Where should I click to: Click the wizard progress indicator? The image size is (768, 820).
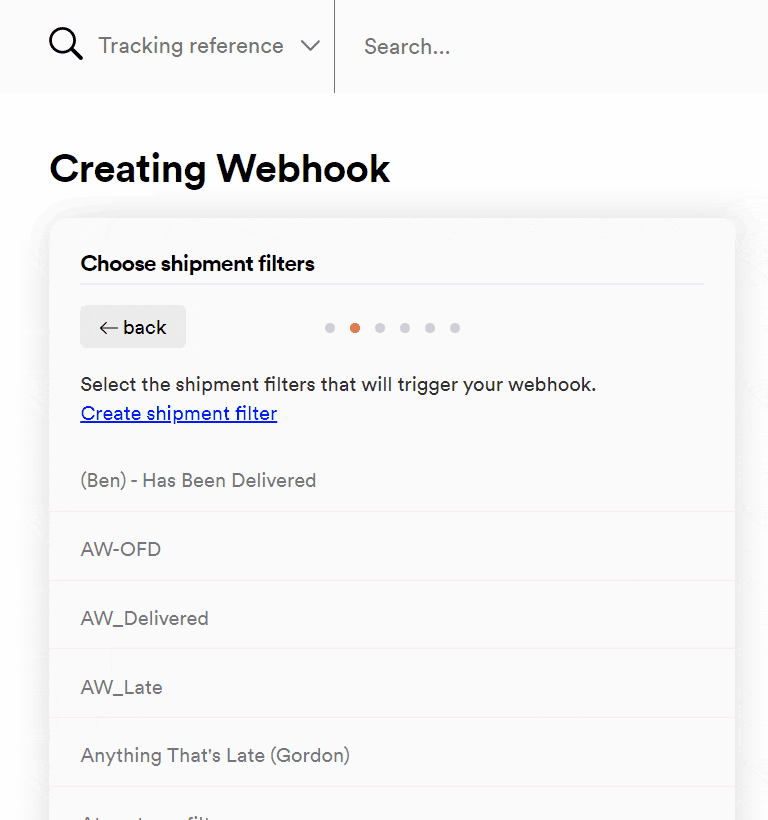[392, 327]
